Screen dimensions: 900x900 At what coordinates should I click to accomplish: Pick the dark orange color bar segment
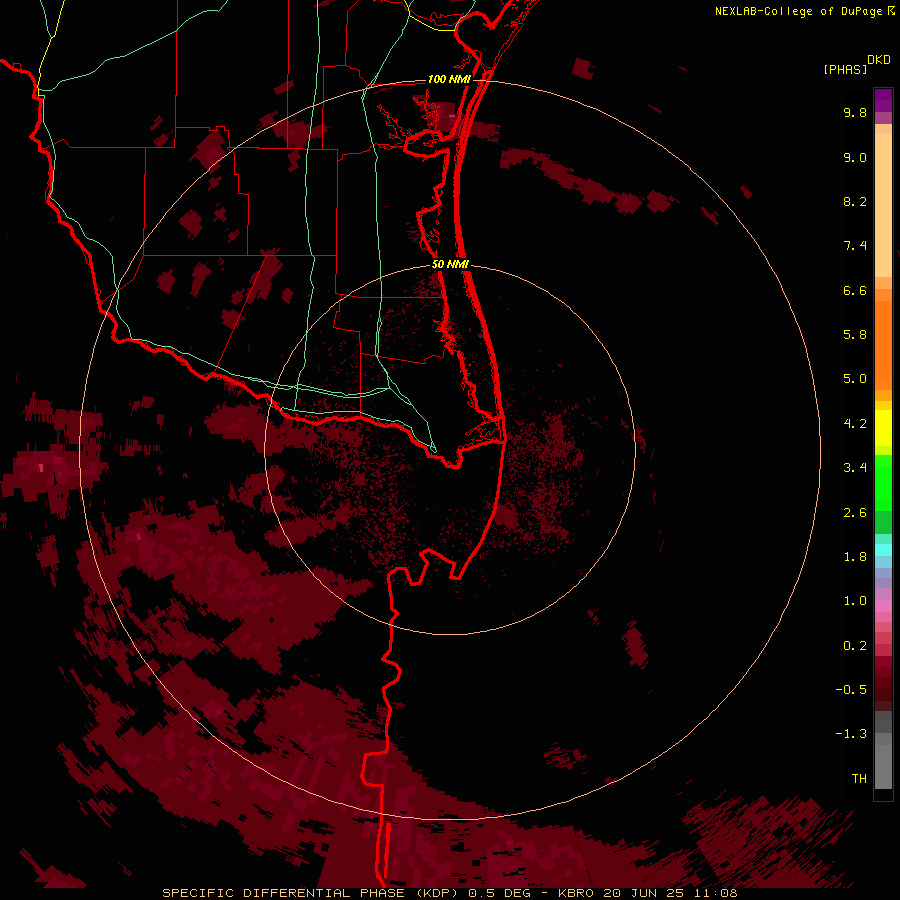pos(883,346)
